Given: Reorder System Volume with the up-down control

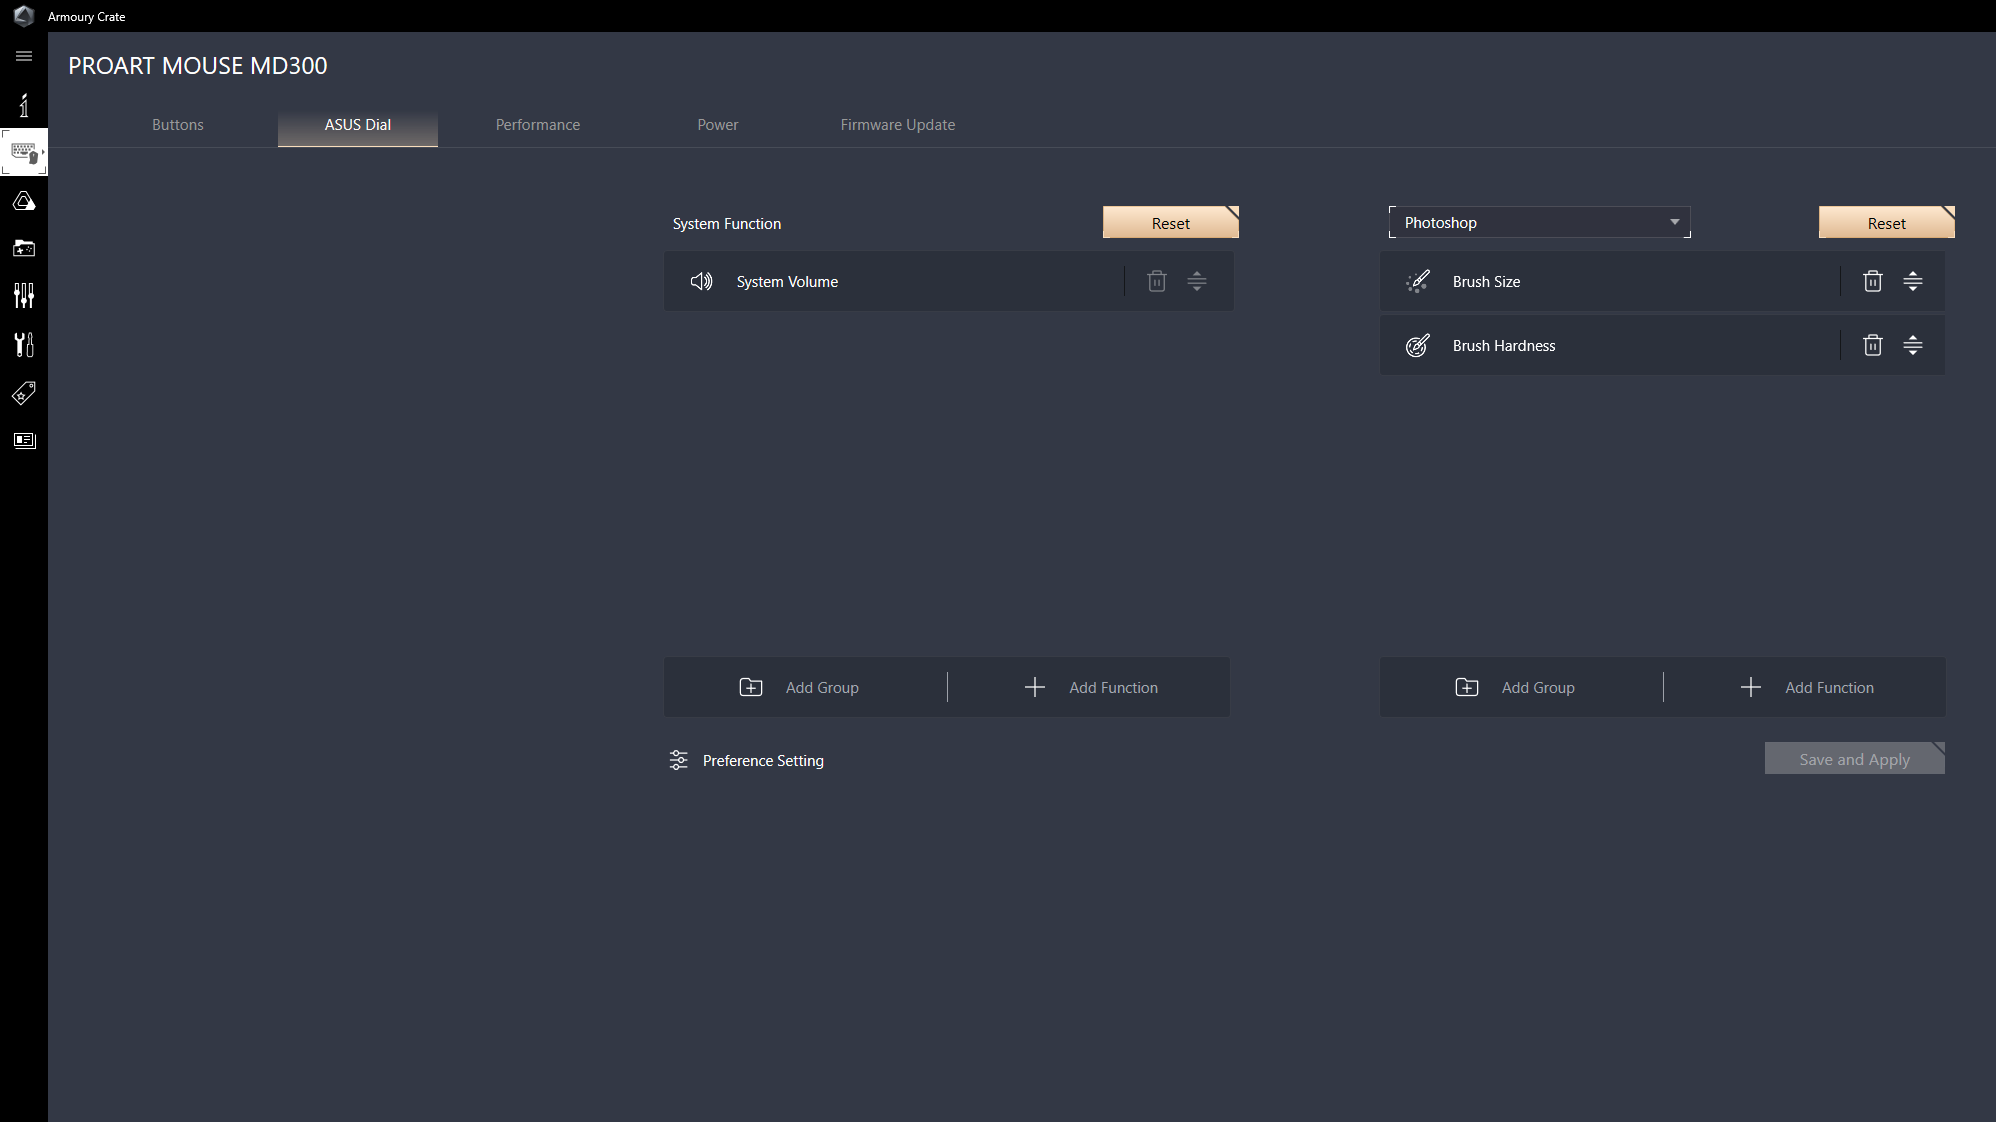Looking at the screenshot, I should pos(1197,281).
